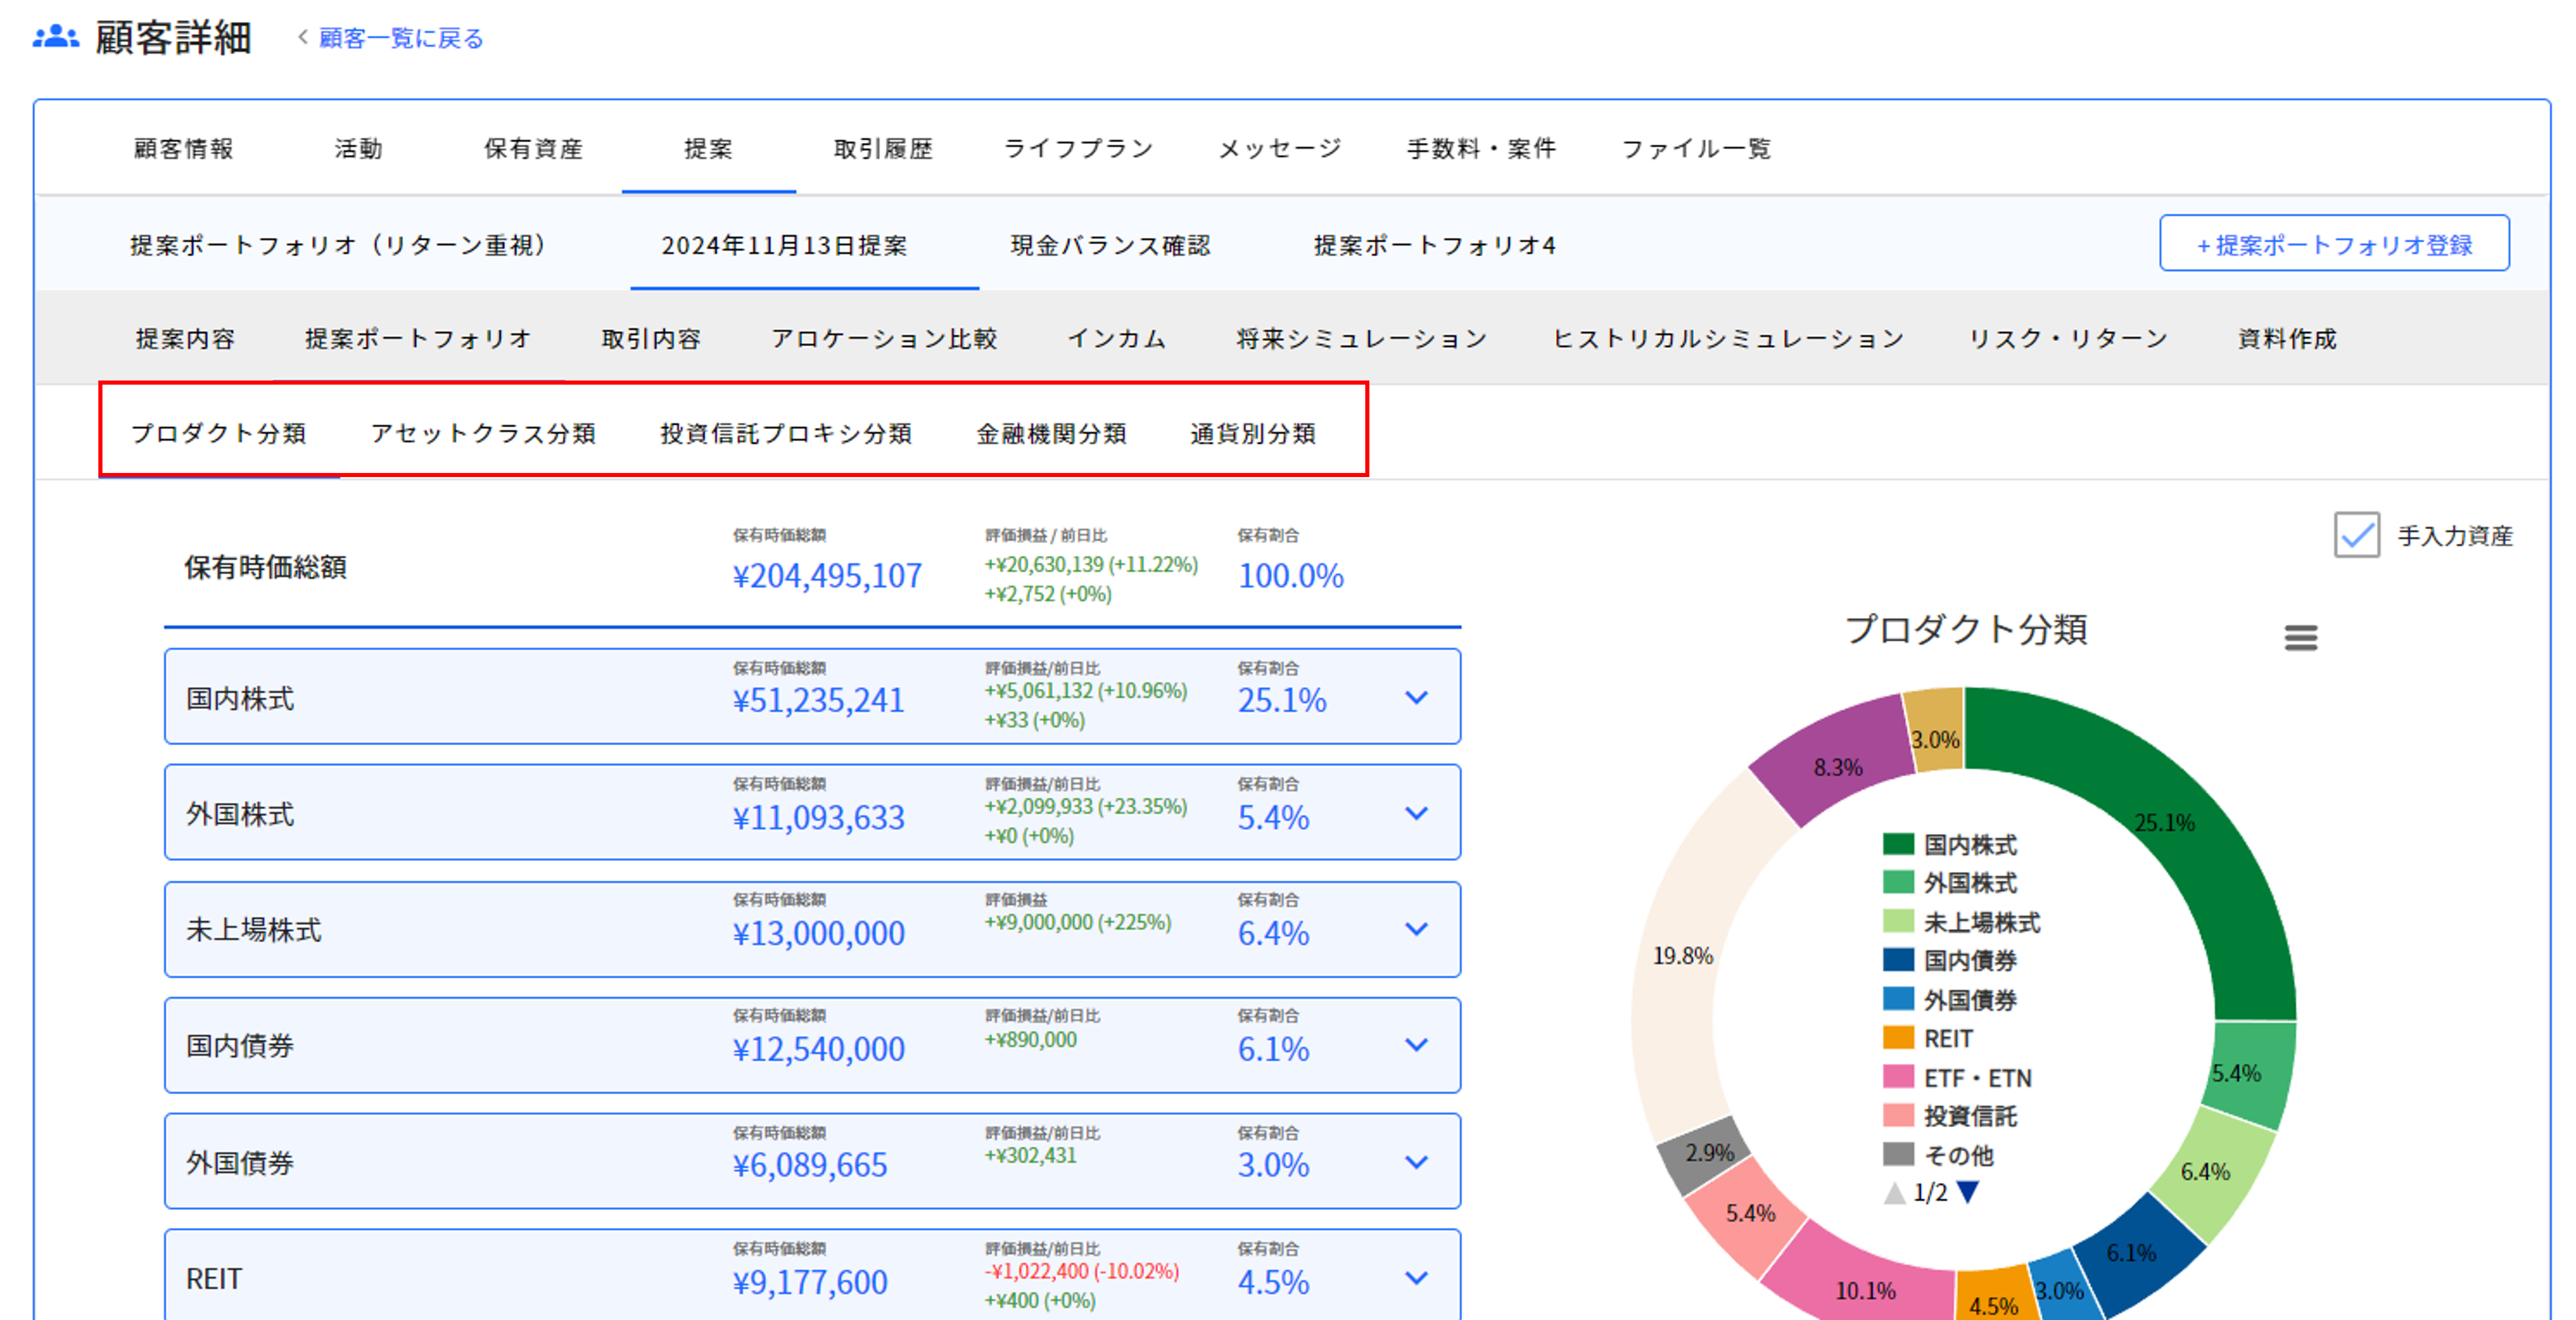Expand the 国内株式 row chevron
This screenshot has height=1320, width=2576.
point(1416,697)
